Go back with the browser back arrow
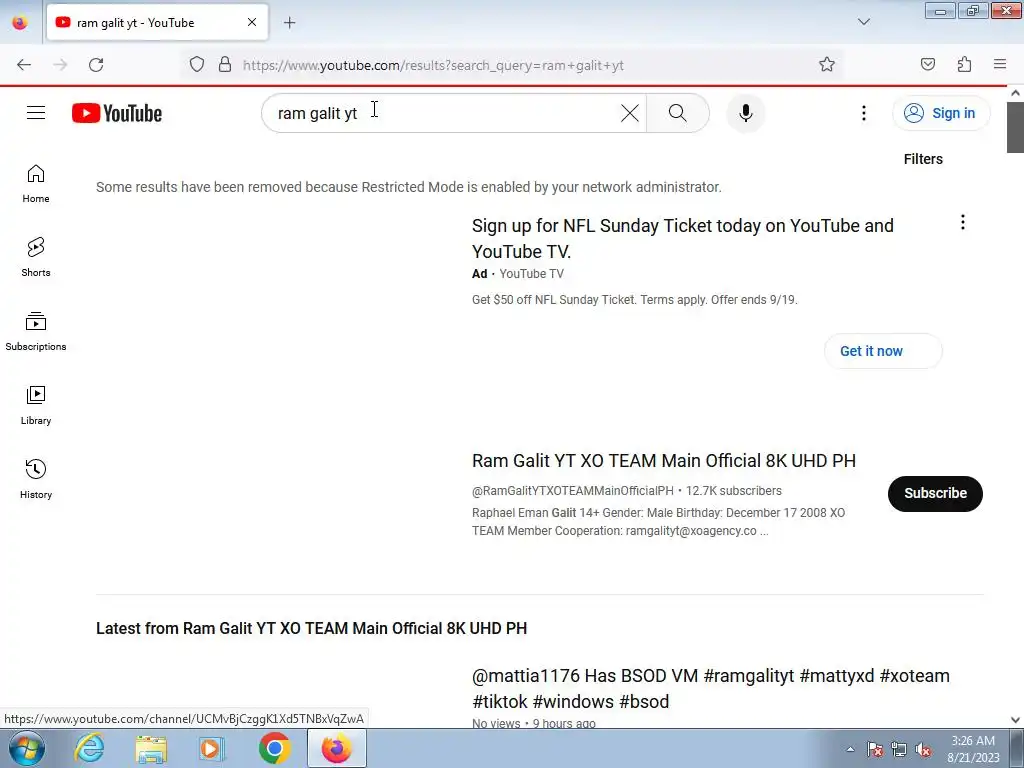This screenshot has height=768, width=1024. point(24,65)
